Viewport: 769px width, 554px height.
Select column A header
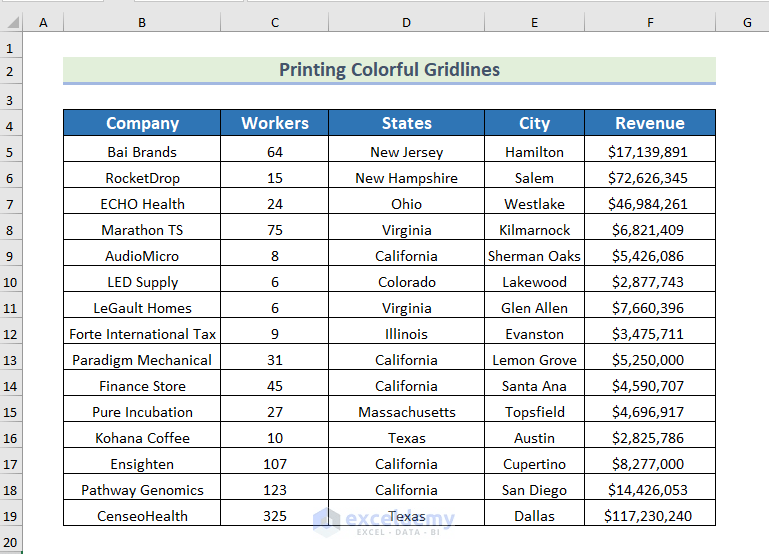[x=43, y=23]
